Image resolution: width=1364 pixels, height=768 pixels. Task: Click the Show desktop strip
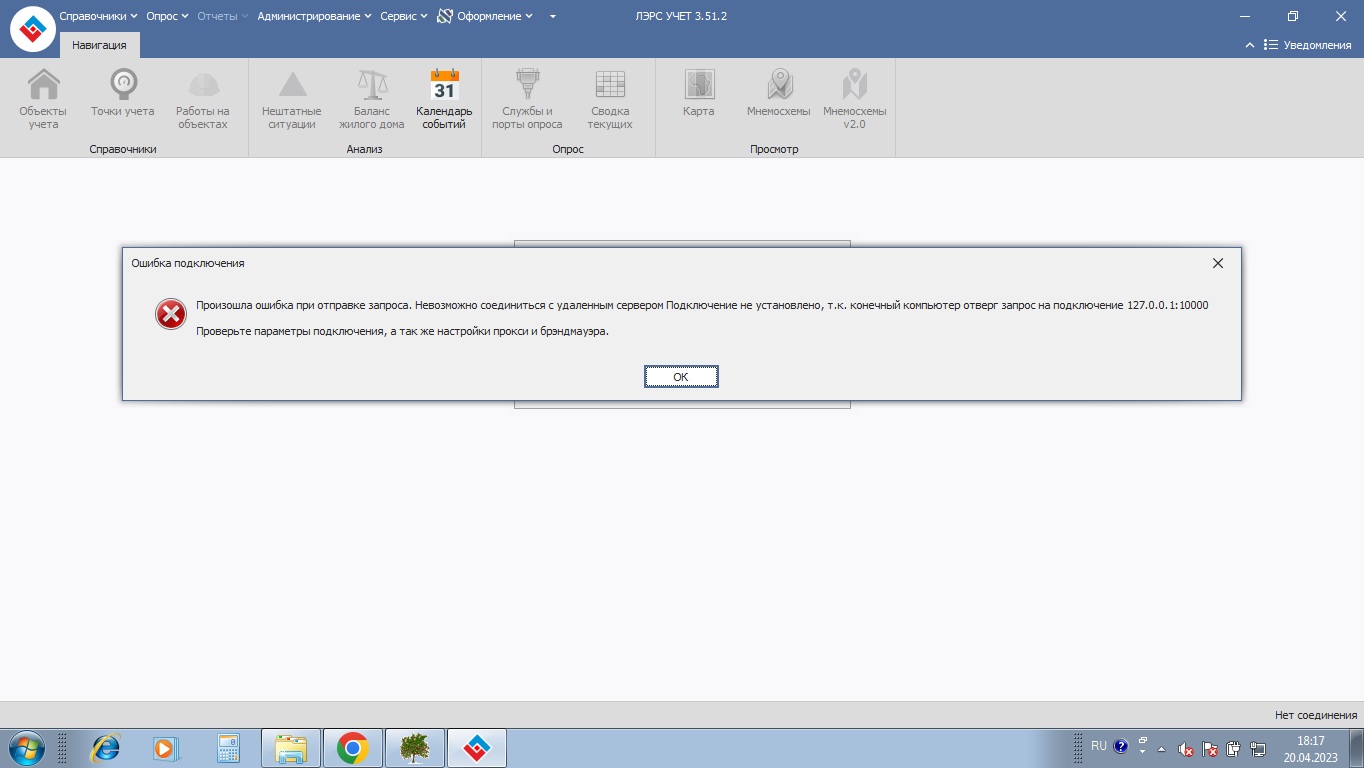[1357, 748]
